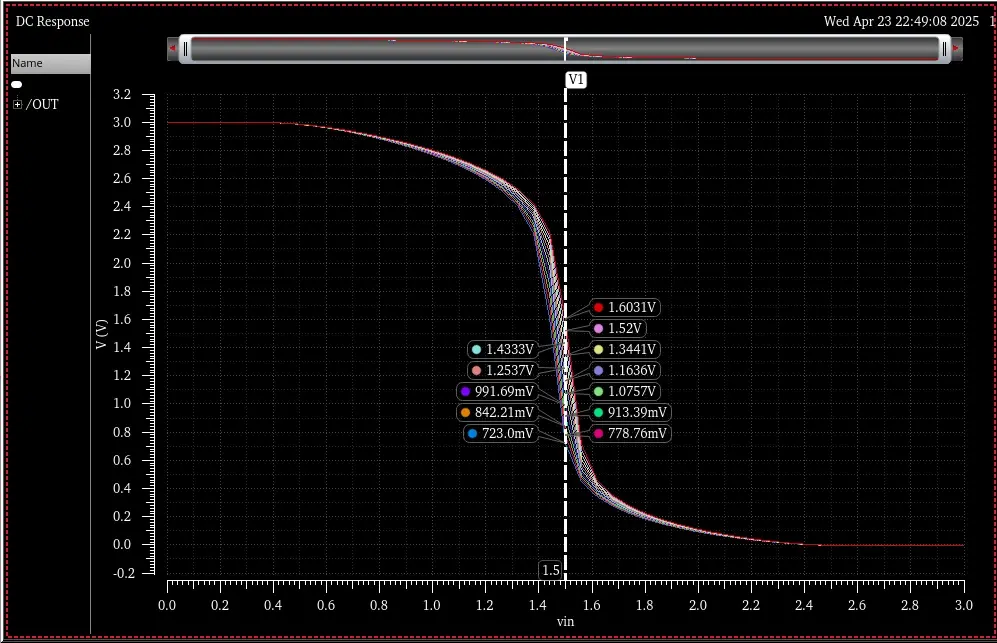Click the Name column header
The width and height of the screenshot is (997, 643).
click(50, 63)
